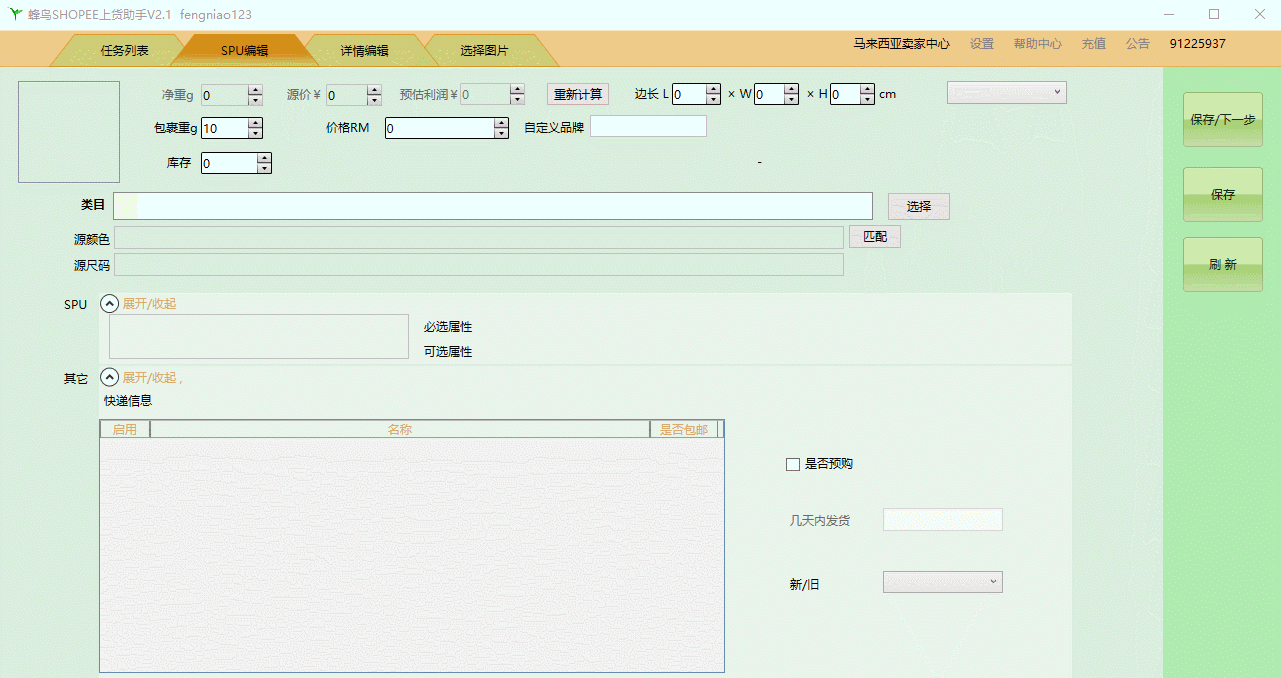
Task: Collapse the 其它 section chevron icon
Action: coord(110,378)
